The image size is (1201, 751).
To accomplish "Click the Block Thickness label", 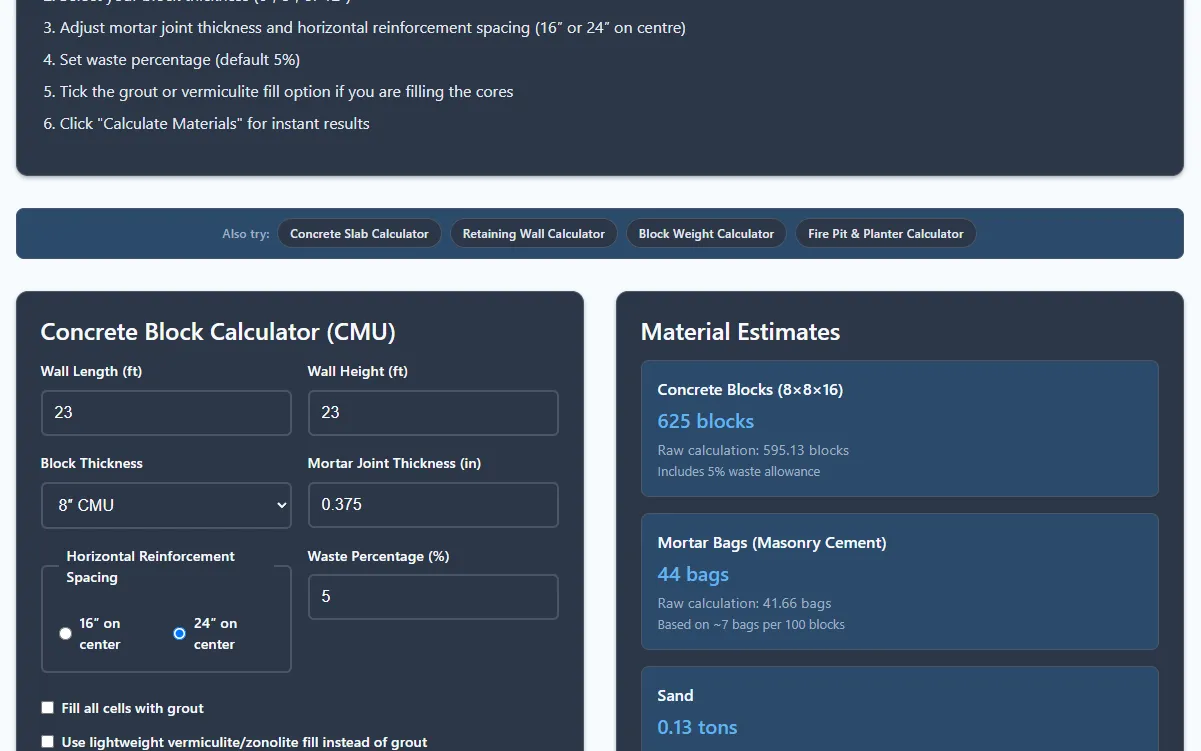I will [x=91, y=463].
